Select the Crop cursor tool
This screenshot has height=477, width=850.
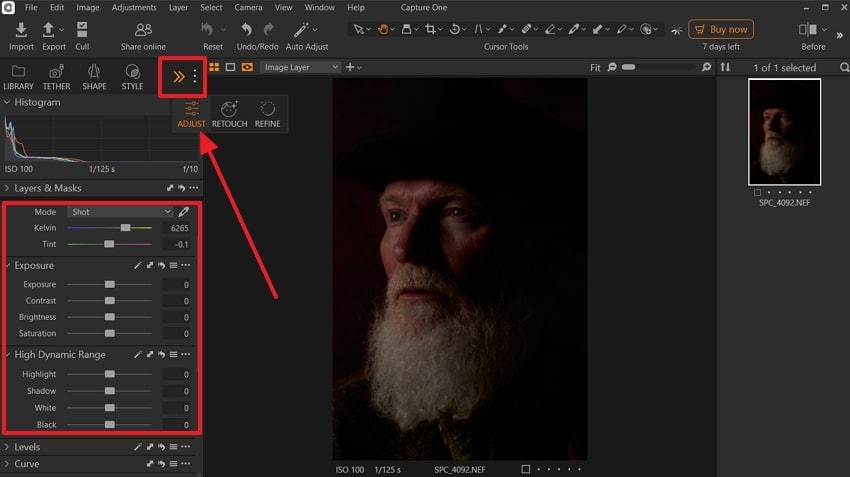pyautogui.click(x=430, y=29)
